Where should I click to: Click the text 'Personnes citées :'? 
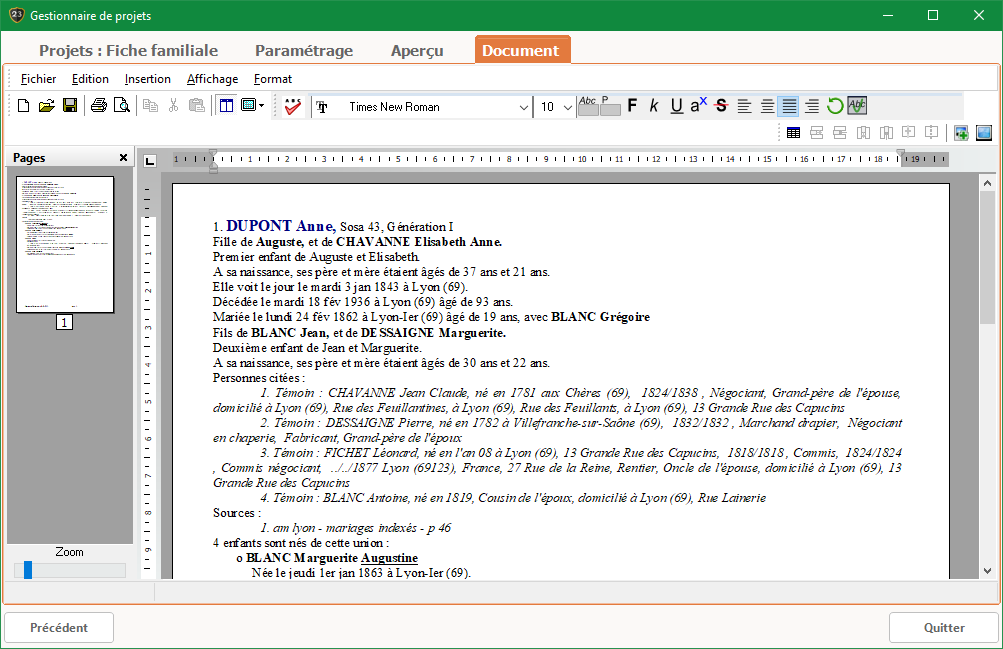(x=258, y=378)
